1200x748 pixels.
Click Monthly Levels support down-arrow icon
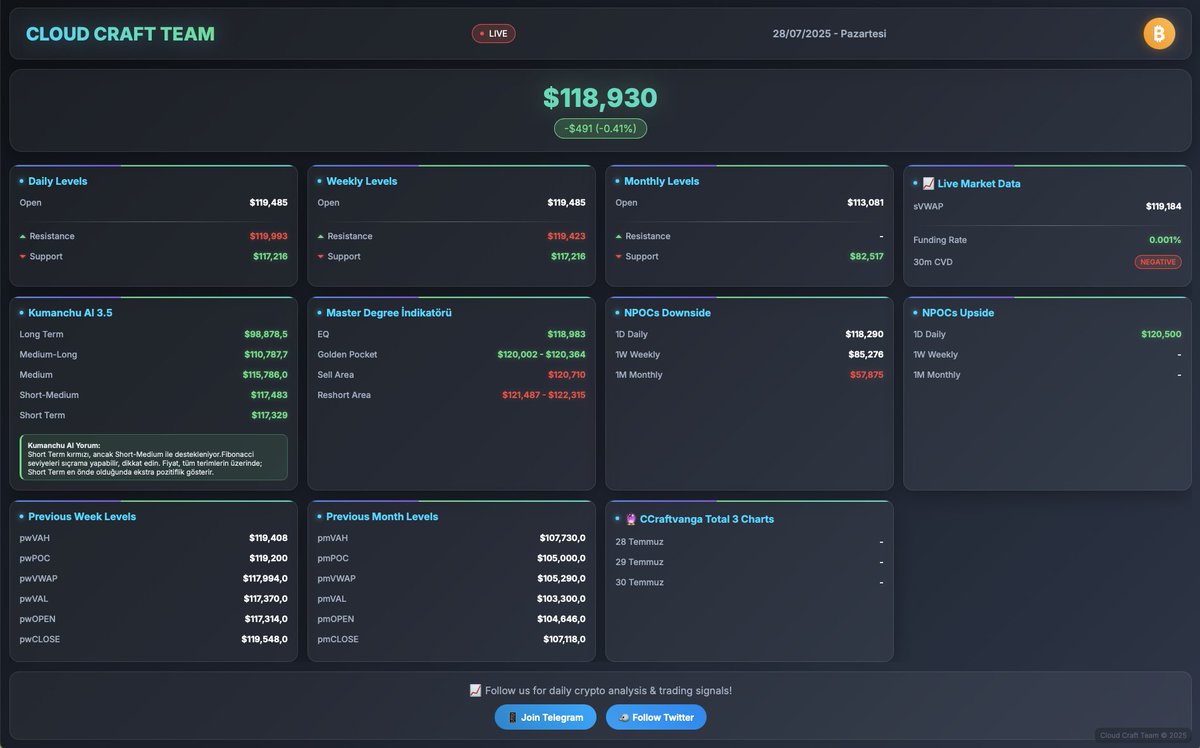click(x=619, y=257)
